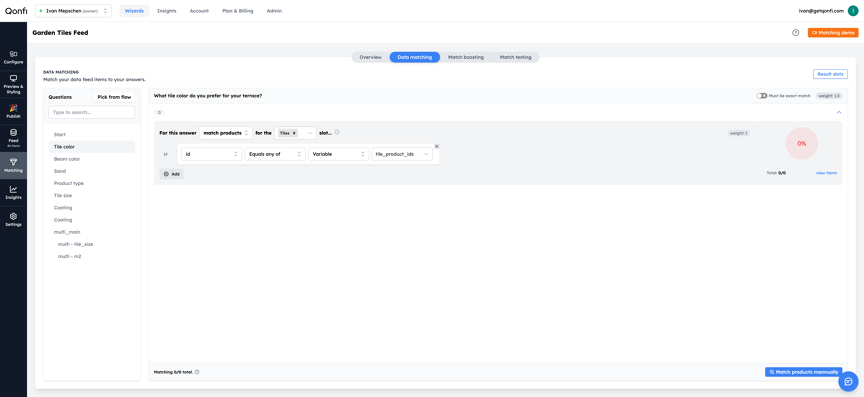This screenshot has height=397, width=864.
Task: Open the Equals any of operator dropdown
Action: click(x=275, y=154)
